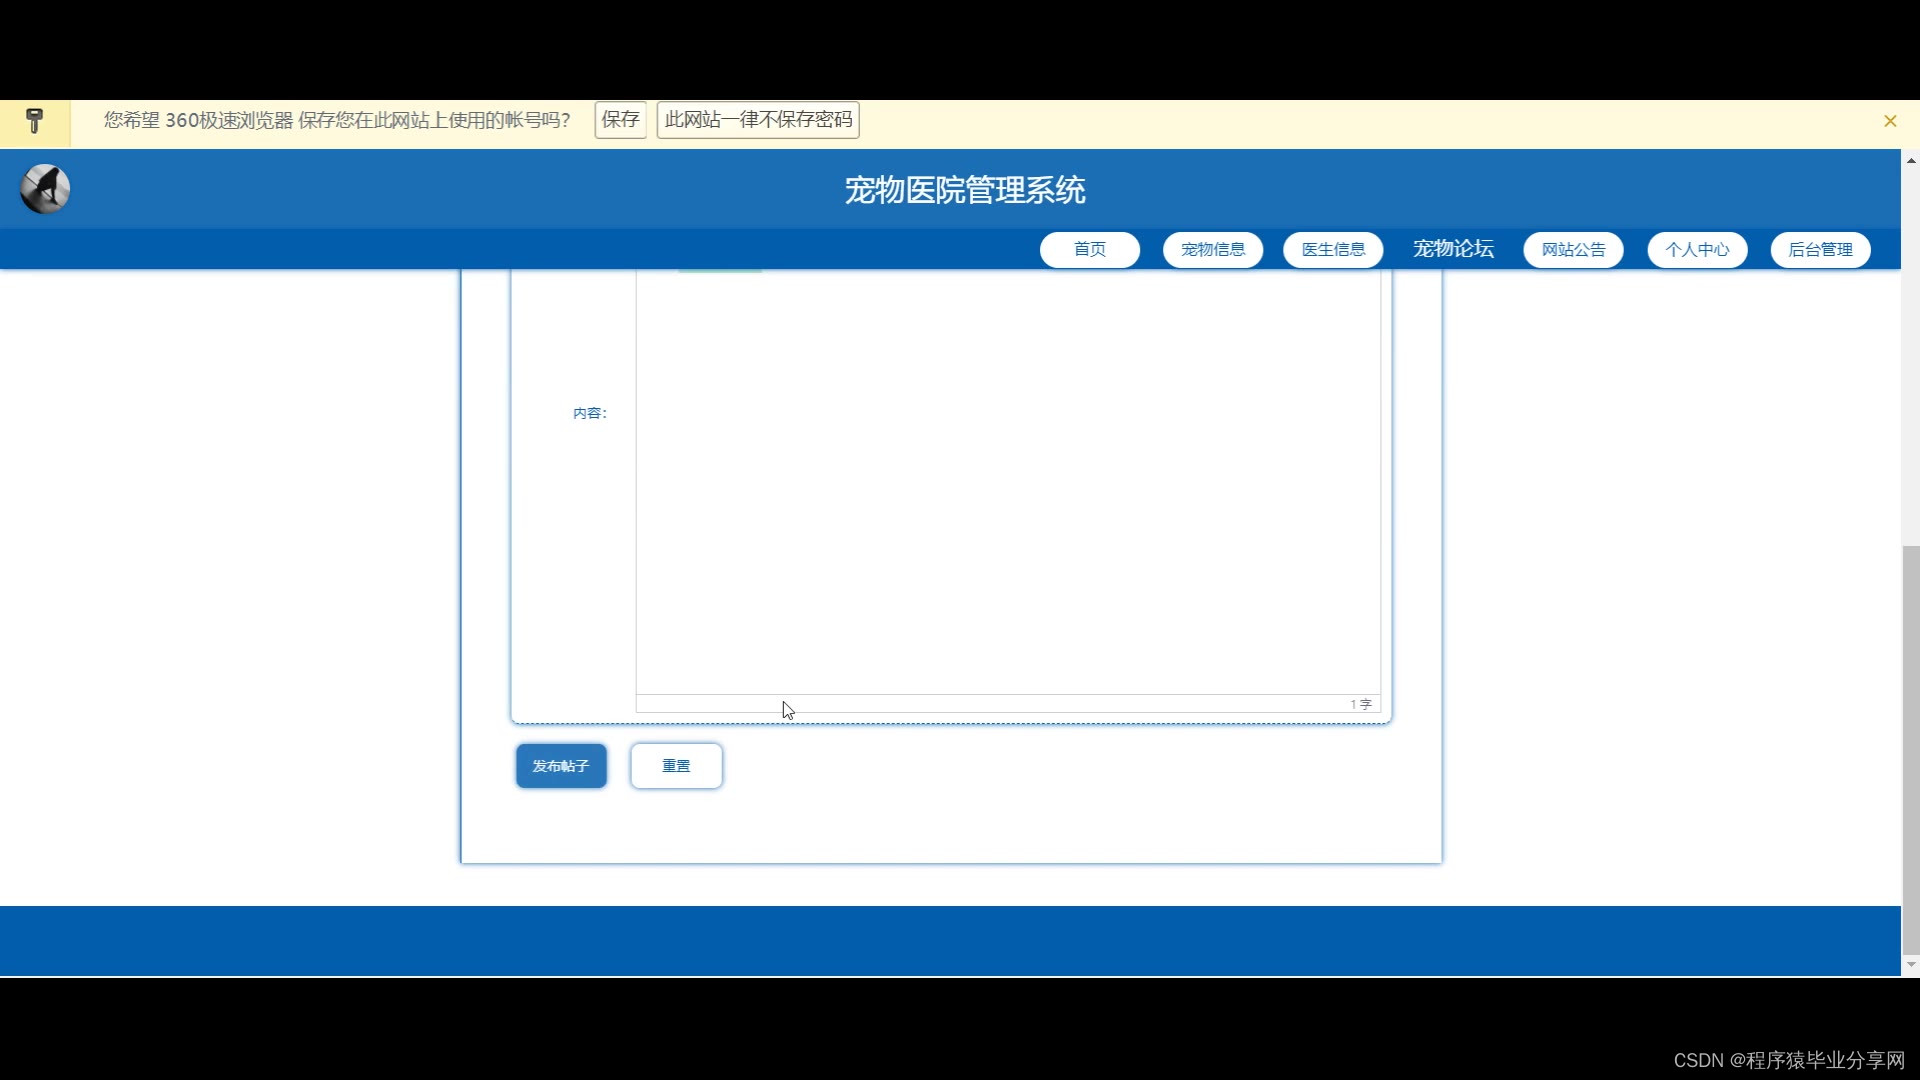Click the 发布帖子 publish button
Image resolution: width=1920 pixels, height=1080 pixels.
coord(561,765)
